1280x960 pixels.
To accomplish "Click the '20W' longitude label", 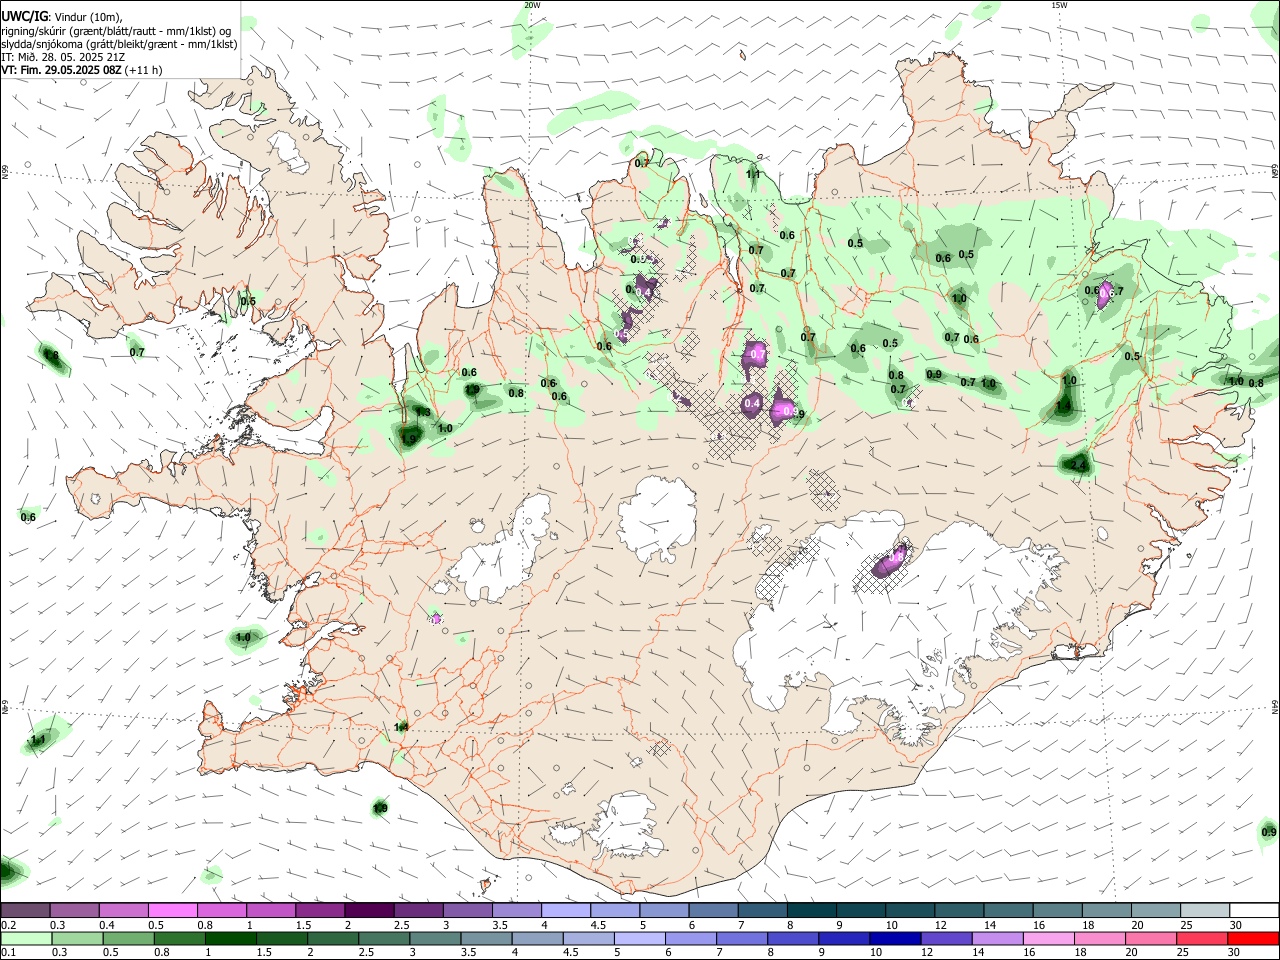I will 532,5.
